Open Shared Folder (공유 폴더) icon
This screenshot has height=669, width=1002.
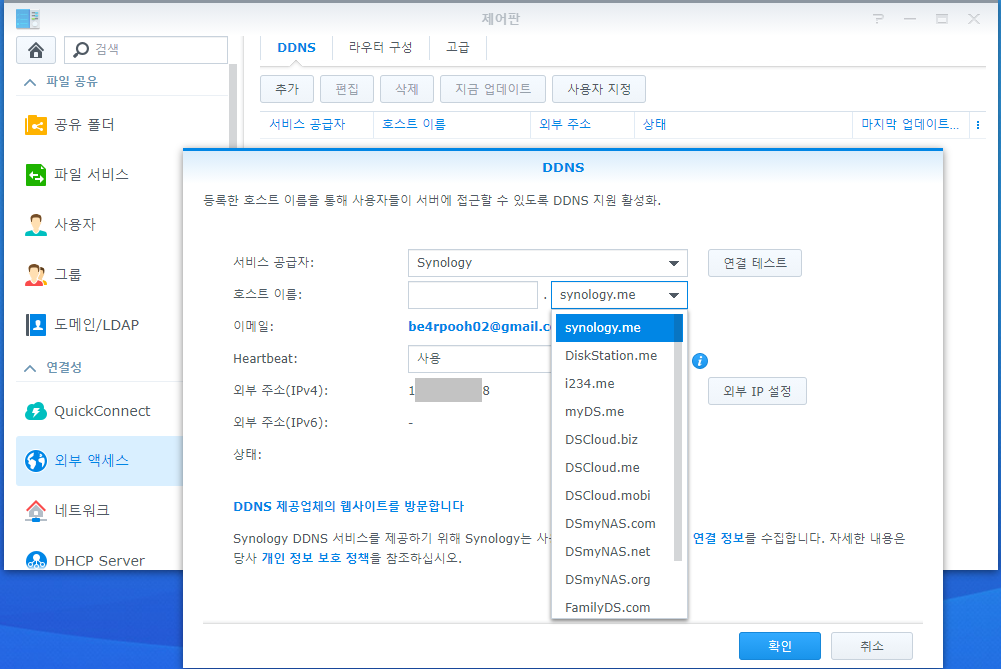36,125
